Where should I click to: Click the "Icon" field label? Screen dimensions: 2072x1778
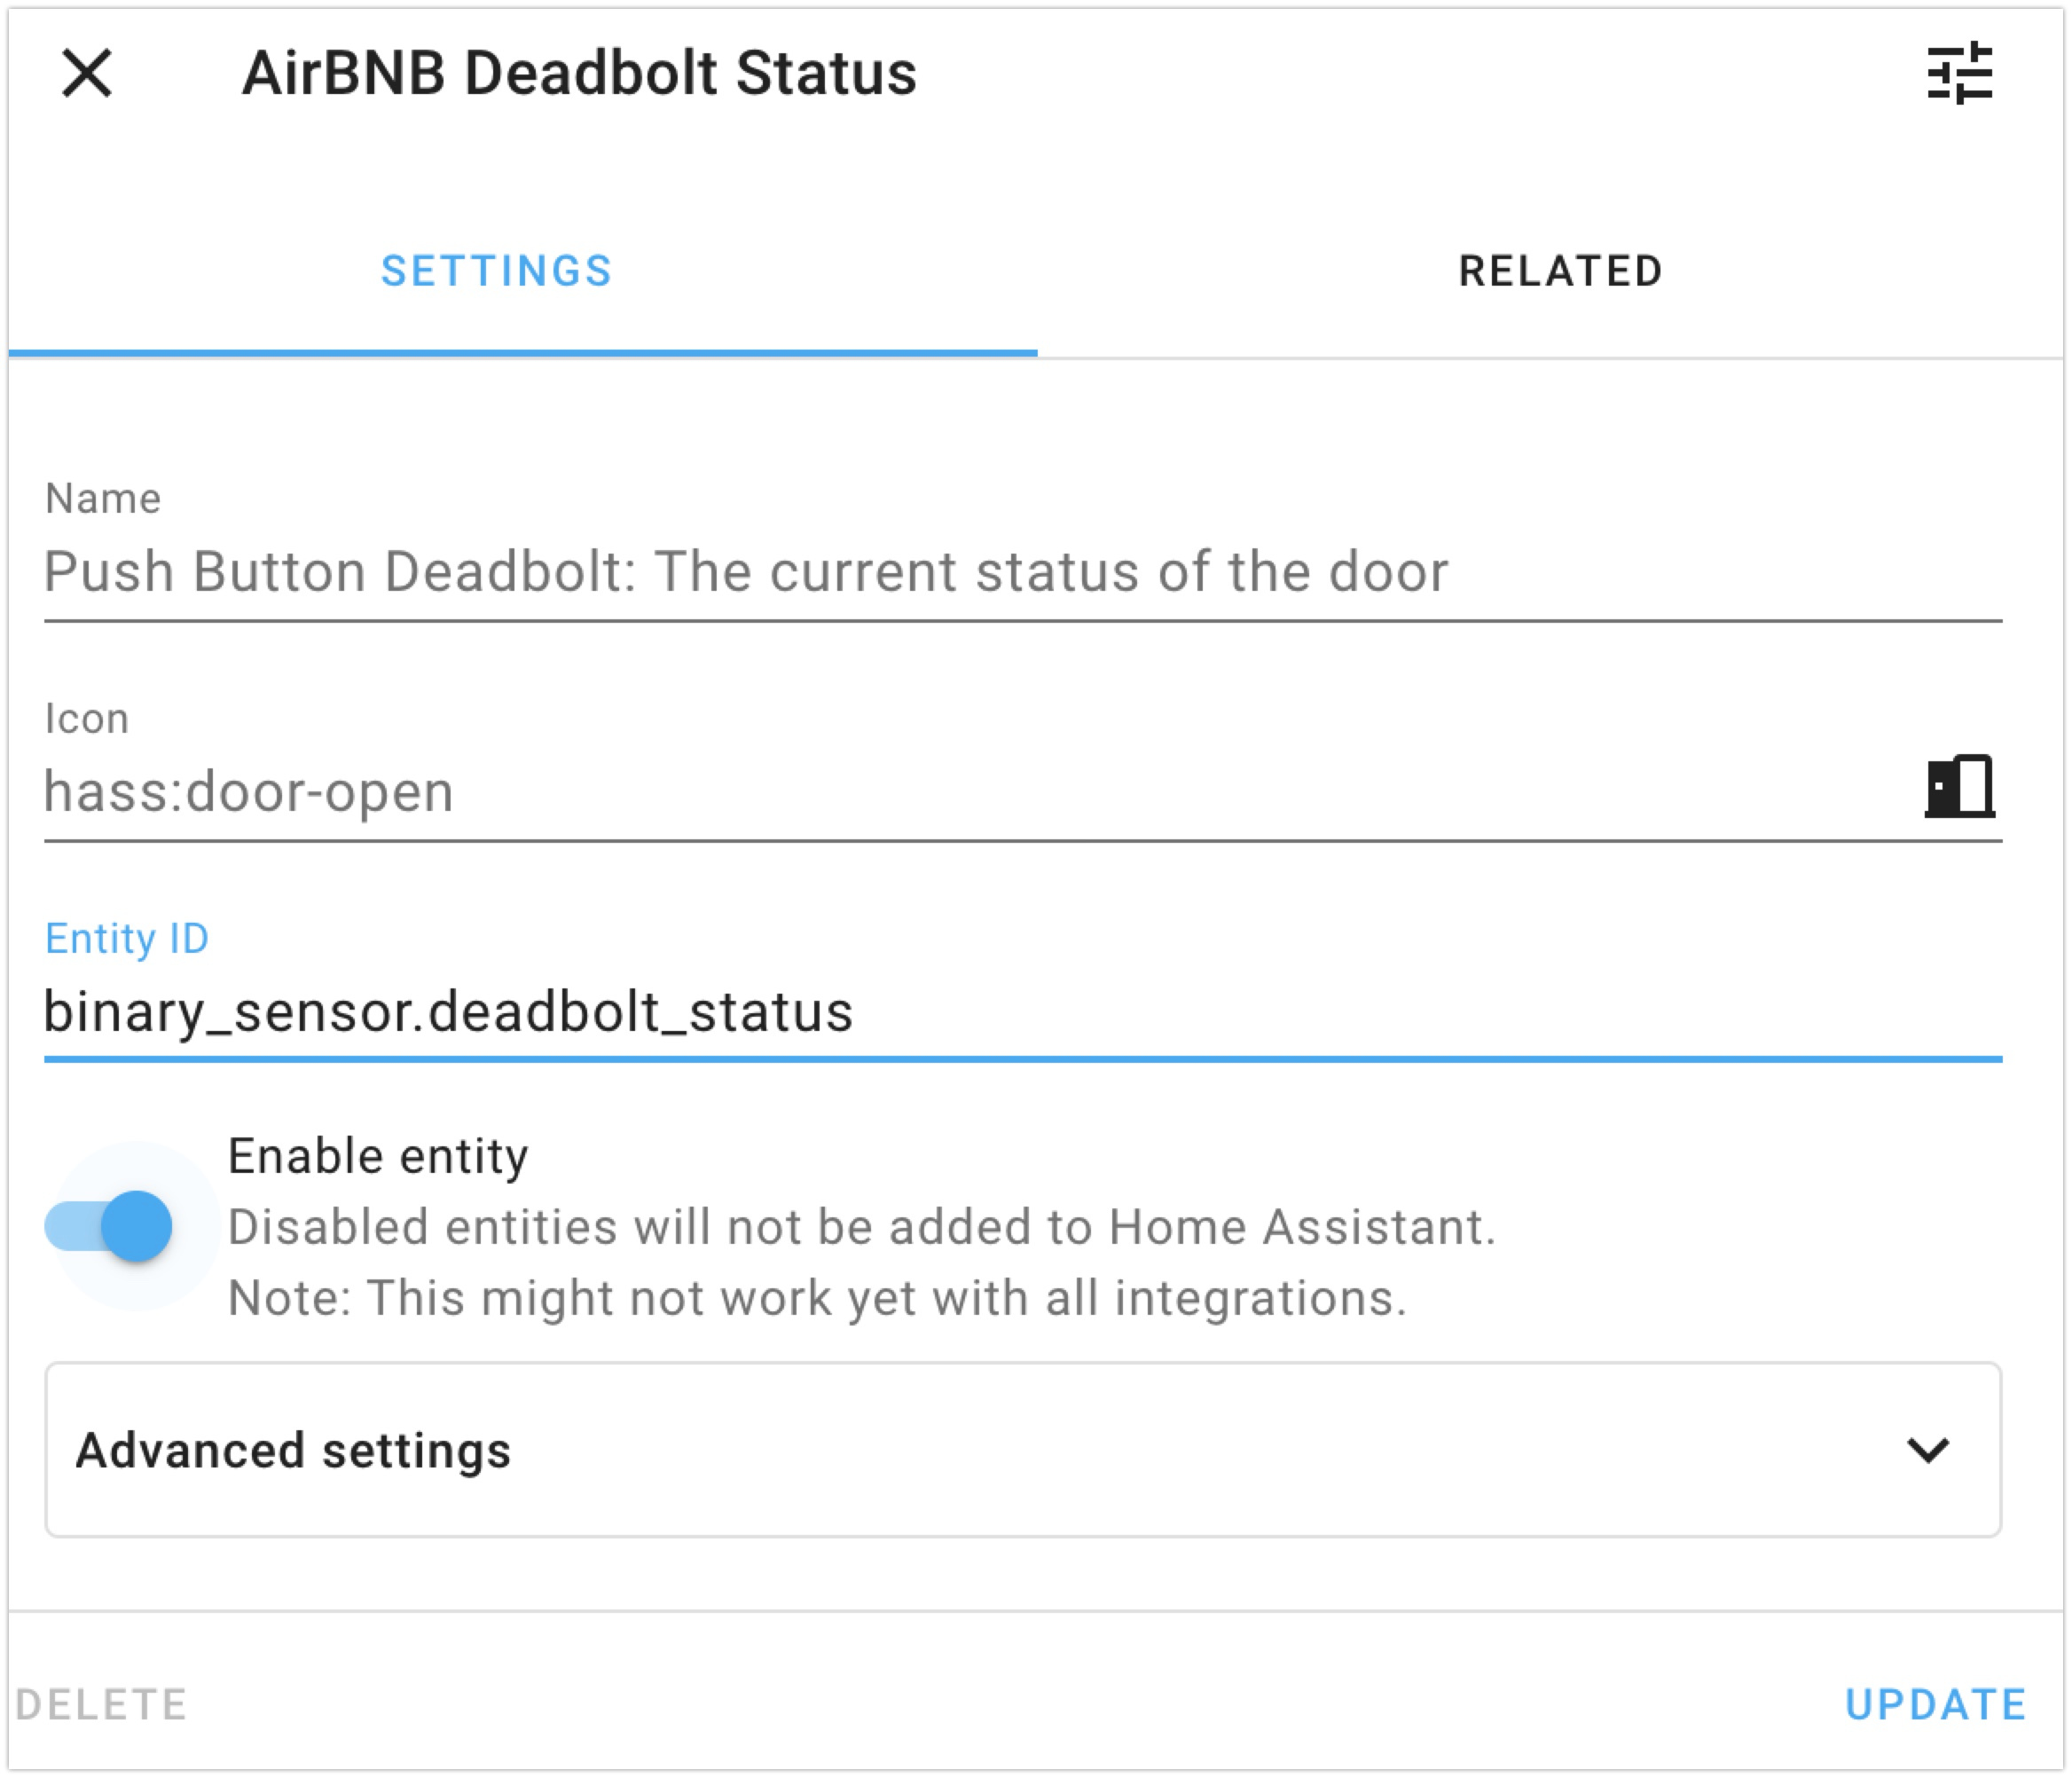pyautogui.click(x=87, y=718)
